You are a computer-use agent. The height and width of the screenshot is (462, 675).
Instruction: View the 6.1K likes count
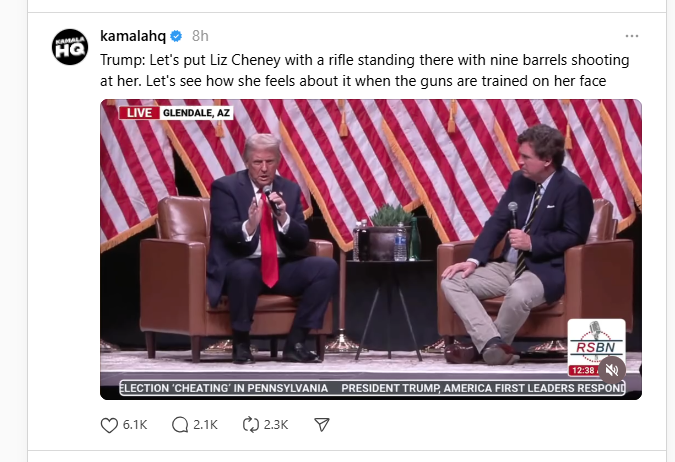135,425
